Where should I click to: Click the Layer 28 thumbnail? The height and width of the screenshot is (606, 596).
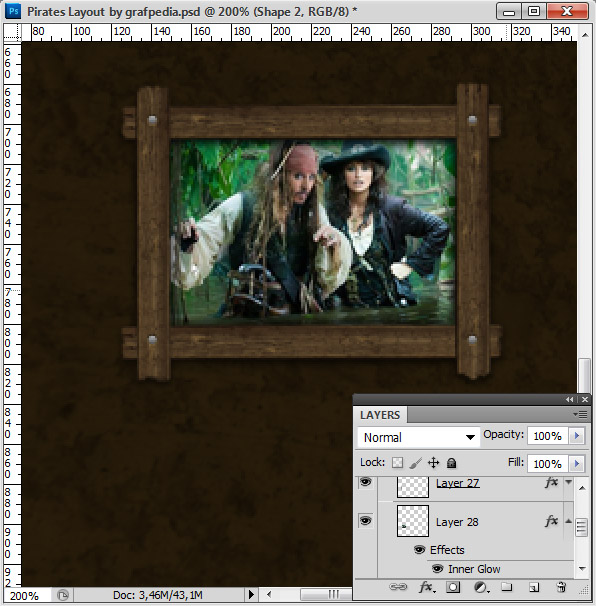[413, 521]
